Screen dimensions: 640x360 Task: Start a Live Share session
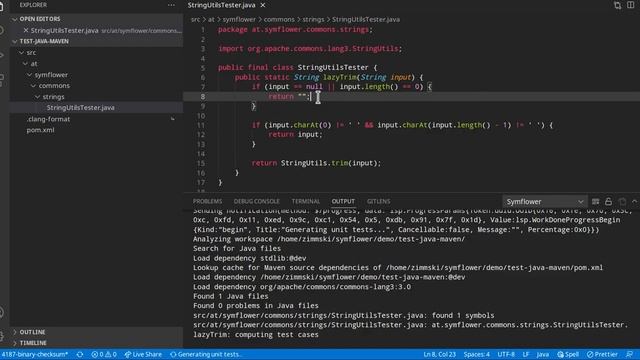[x=143, y=354]
